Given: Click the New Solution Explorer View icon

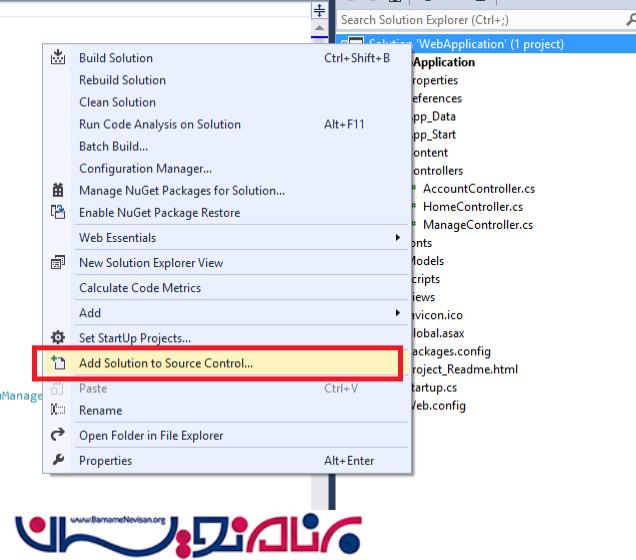Looking at the screenshot, I should click(x=58, y=262).
